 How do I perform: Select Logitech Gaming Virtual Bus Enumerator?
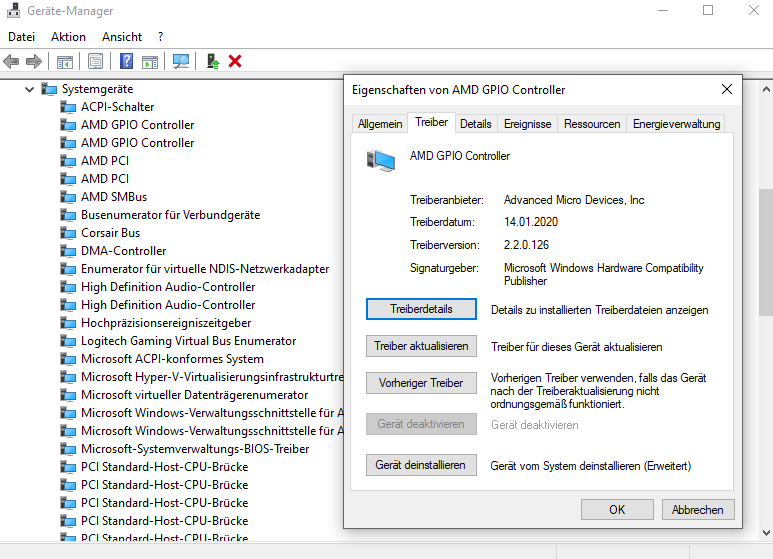tap(188, 341)
